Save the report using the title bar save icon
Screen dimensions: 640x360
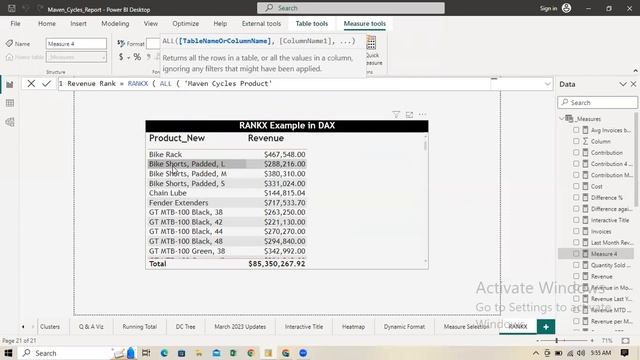[x=12, y=9]
